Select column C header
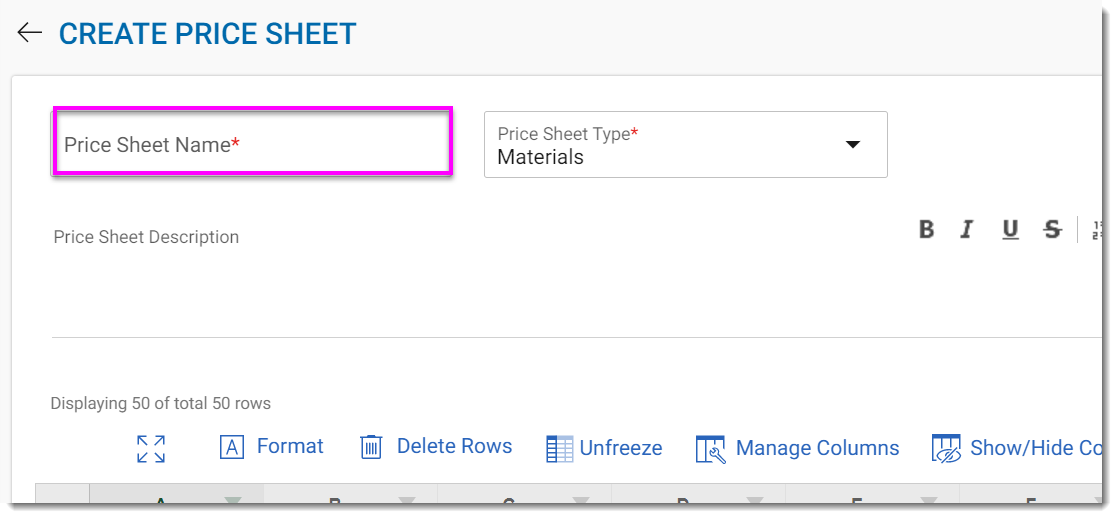The image size is (1117, 518). click(x=508, y=501)
